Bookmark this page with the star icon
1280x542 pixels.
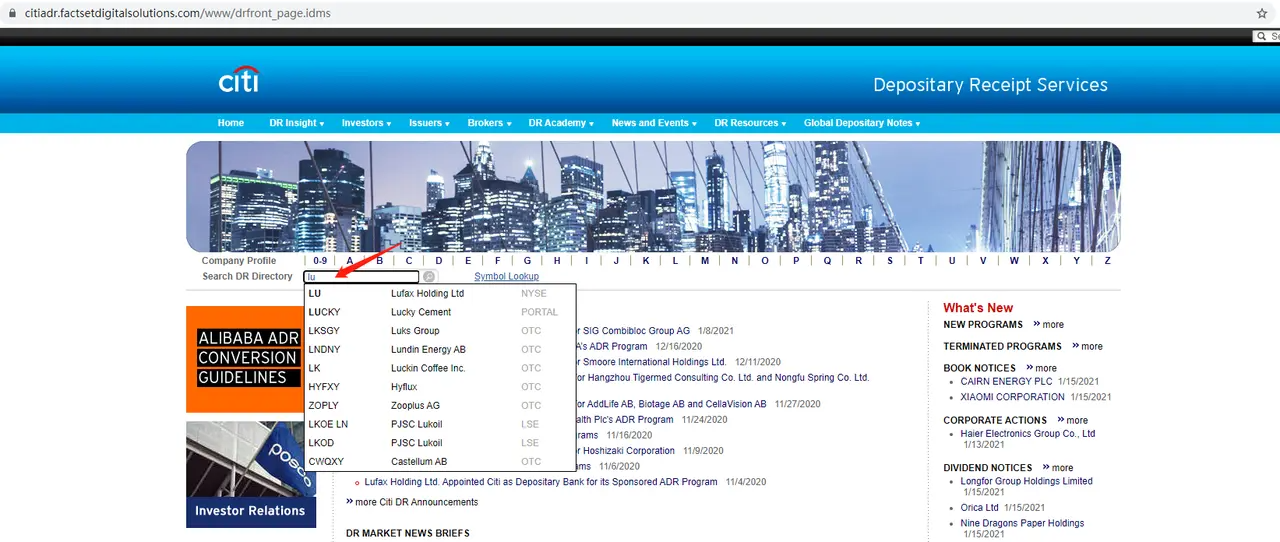1261,14
